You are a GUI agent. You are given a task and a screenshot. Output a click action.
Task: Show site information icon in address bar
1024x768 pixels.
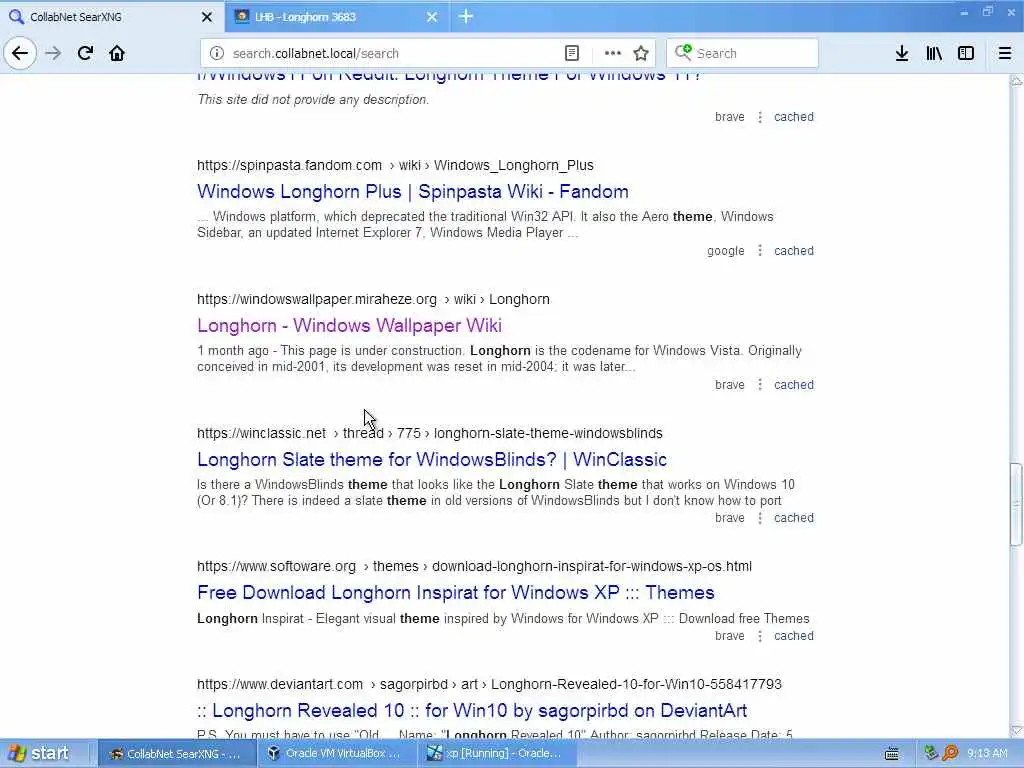click(217, 54)
